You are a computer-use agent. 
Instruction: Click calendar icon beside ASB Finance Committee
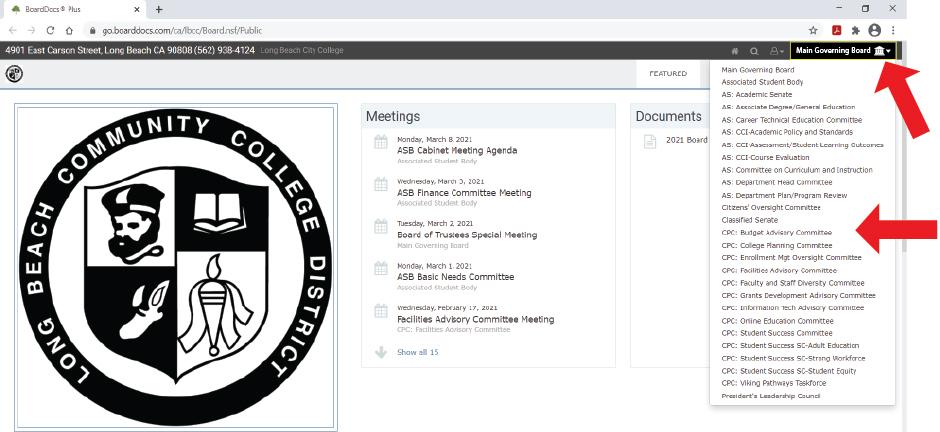point(381,185)
